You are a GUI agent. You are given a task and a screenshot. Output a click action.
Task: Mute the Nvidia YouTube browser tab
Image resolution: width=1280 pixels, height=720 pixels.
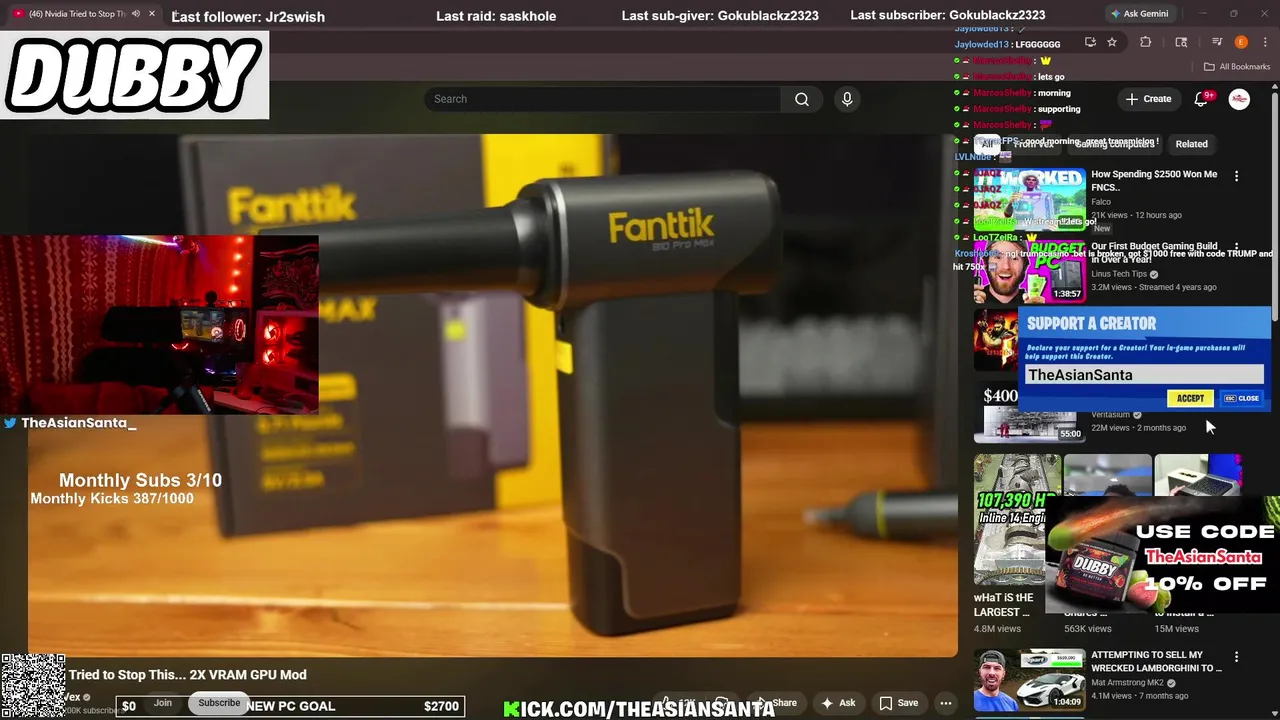pyautogui.click(x=136, y=14)
